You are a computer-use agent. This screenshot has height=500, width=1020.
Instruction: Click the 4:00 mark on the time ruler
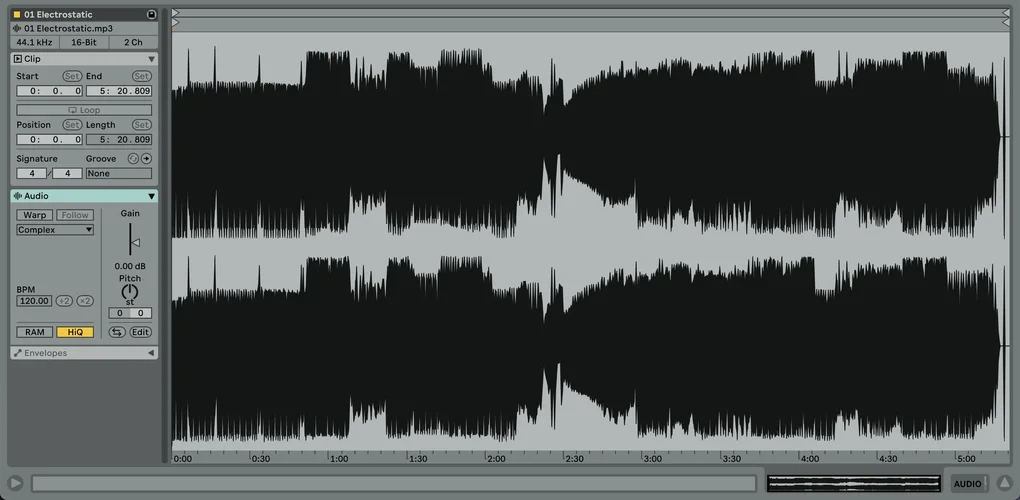tap(809, 459)
